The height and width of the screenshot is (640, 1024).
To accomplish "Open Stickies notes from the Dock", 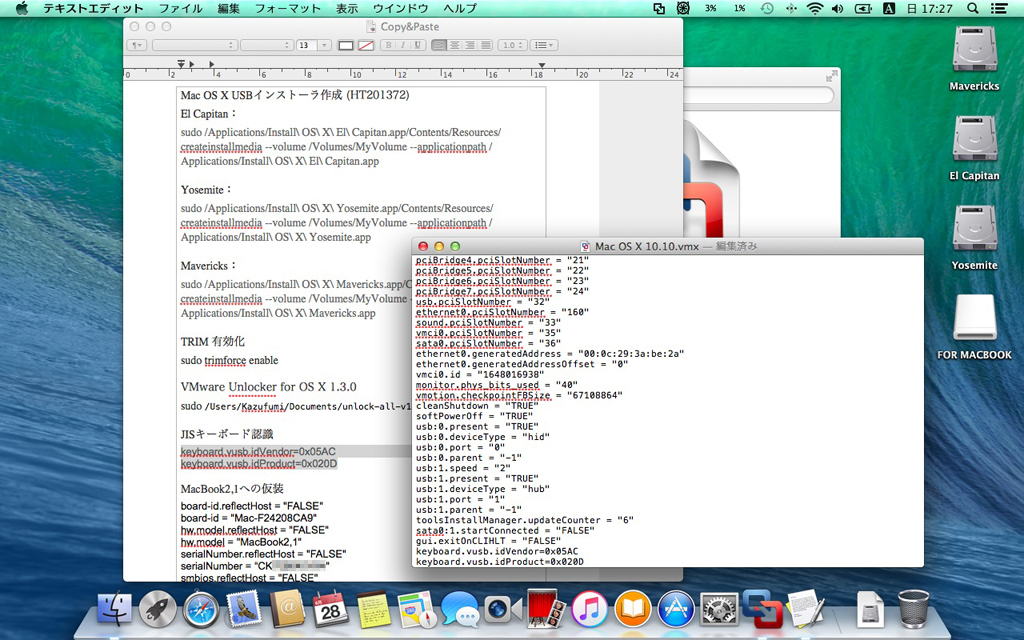I will (374, 609).
